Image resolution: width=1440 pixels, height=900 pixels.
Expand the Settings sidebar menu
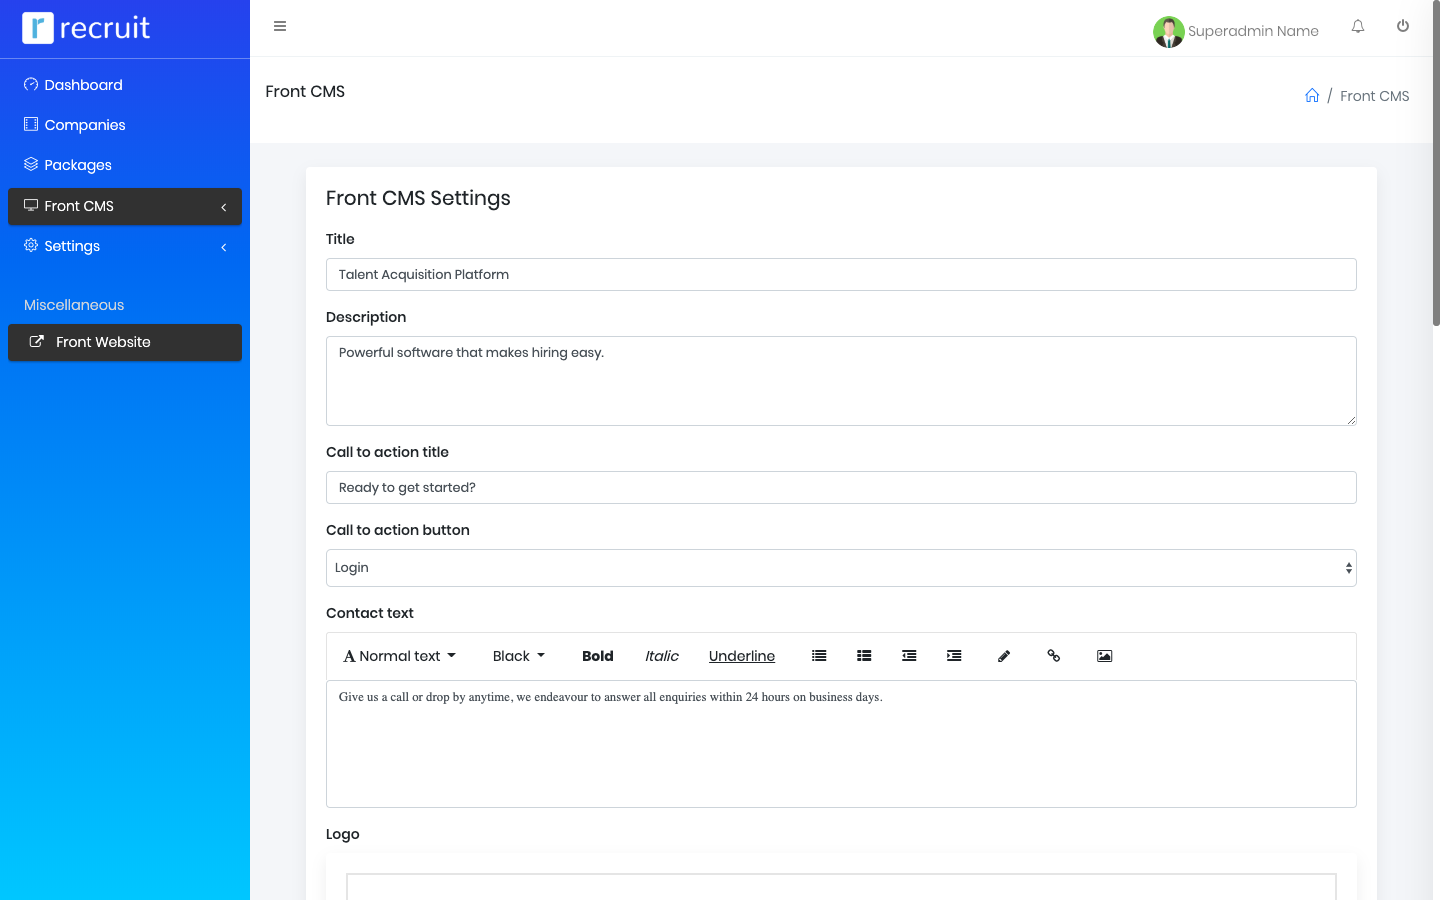(124, 246)
